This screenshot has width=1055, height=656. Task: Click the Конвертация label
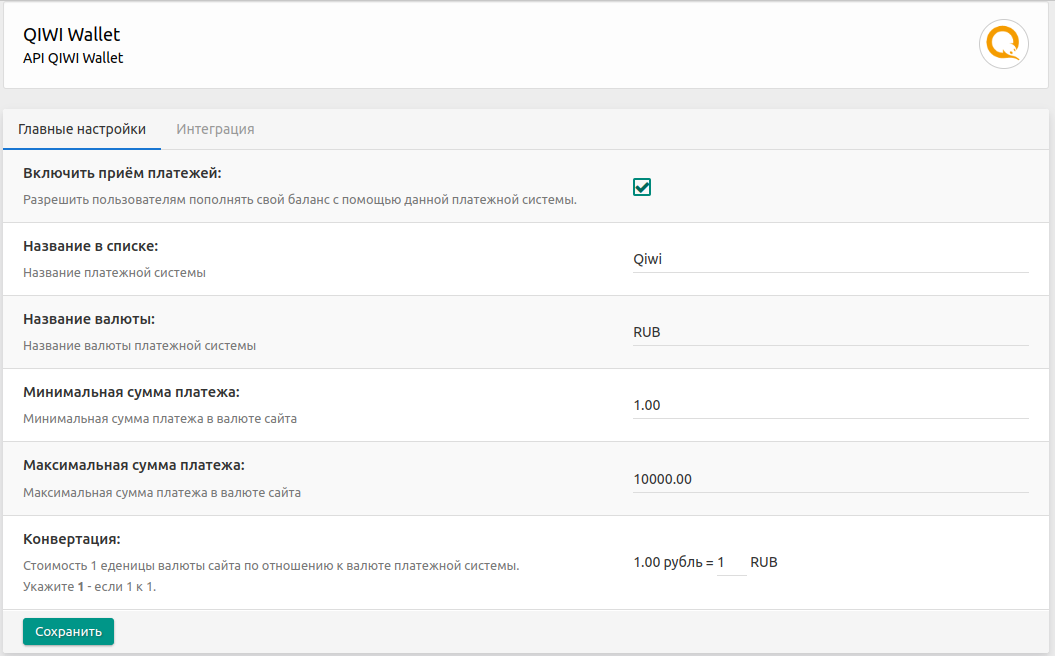[72, 539]
